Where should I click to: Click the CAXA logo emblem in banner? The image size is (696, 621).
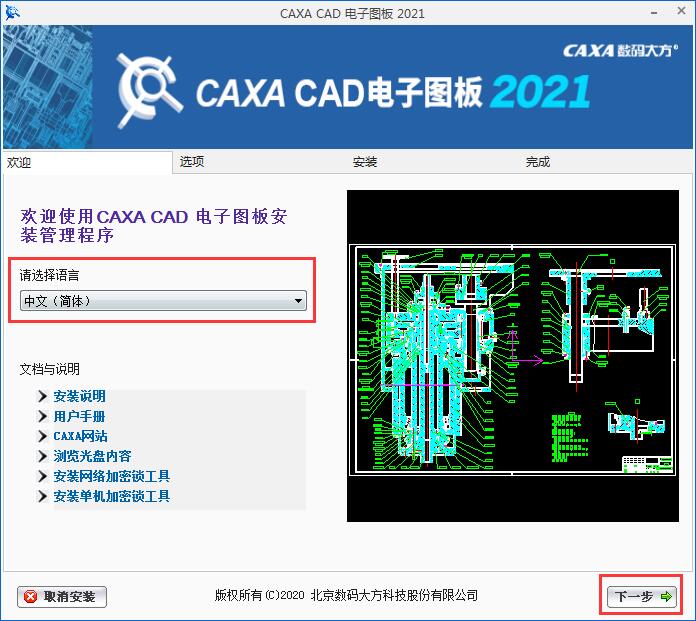(x=149, y=90)
